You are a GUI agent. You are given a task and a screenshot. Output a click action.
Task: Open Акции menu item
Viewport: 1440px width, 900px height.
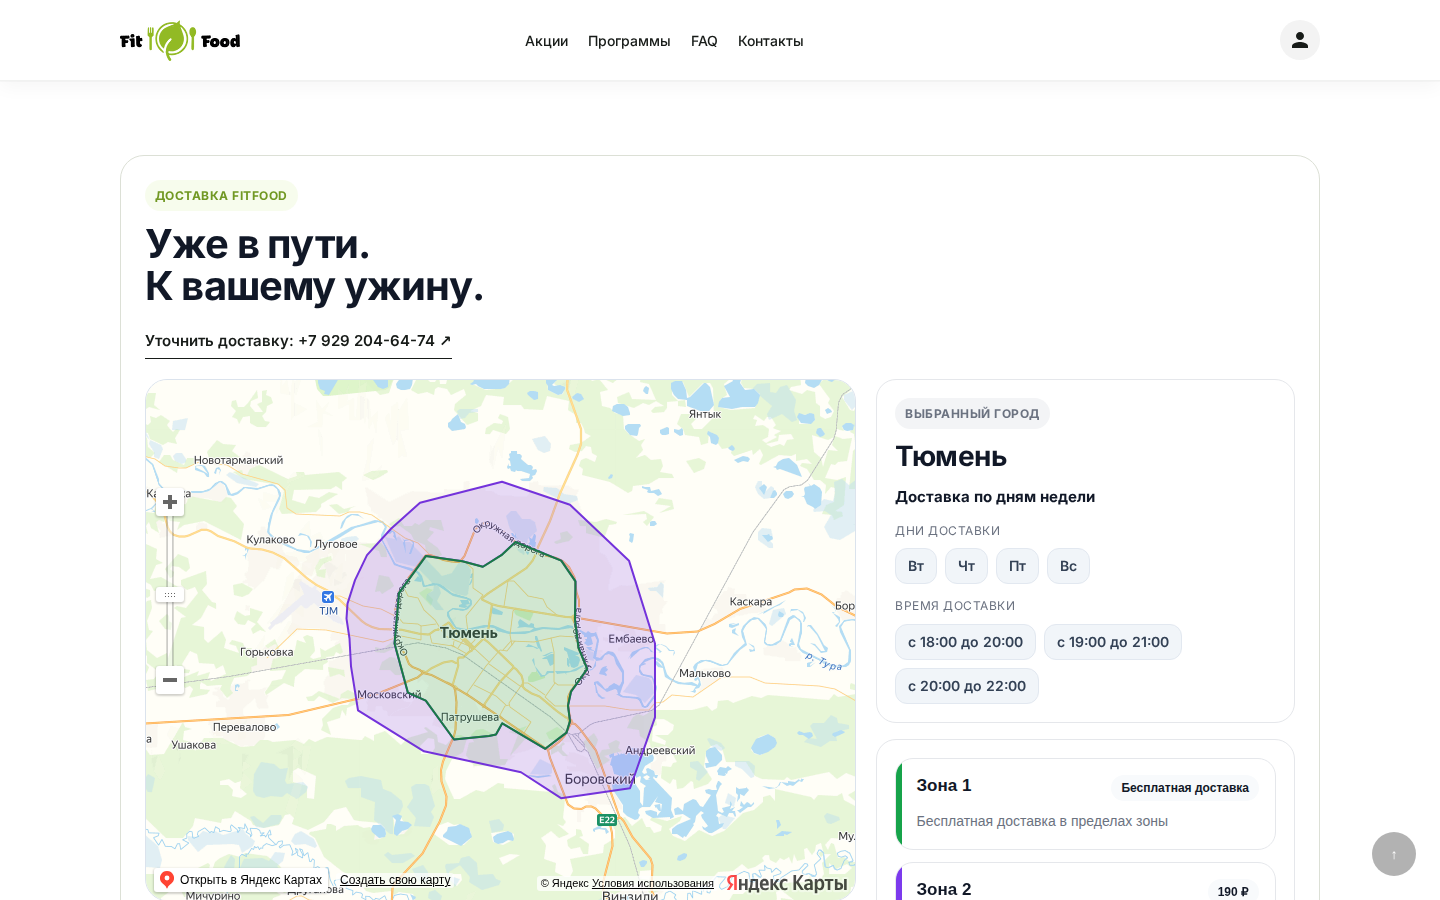(x=546, y=41)
